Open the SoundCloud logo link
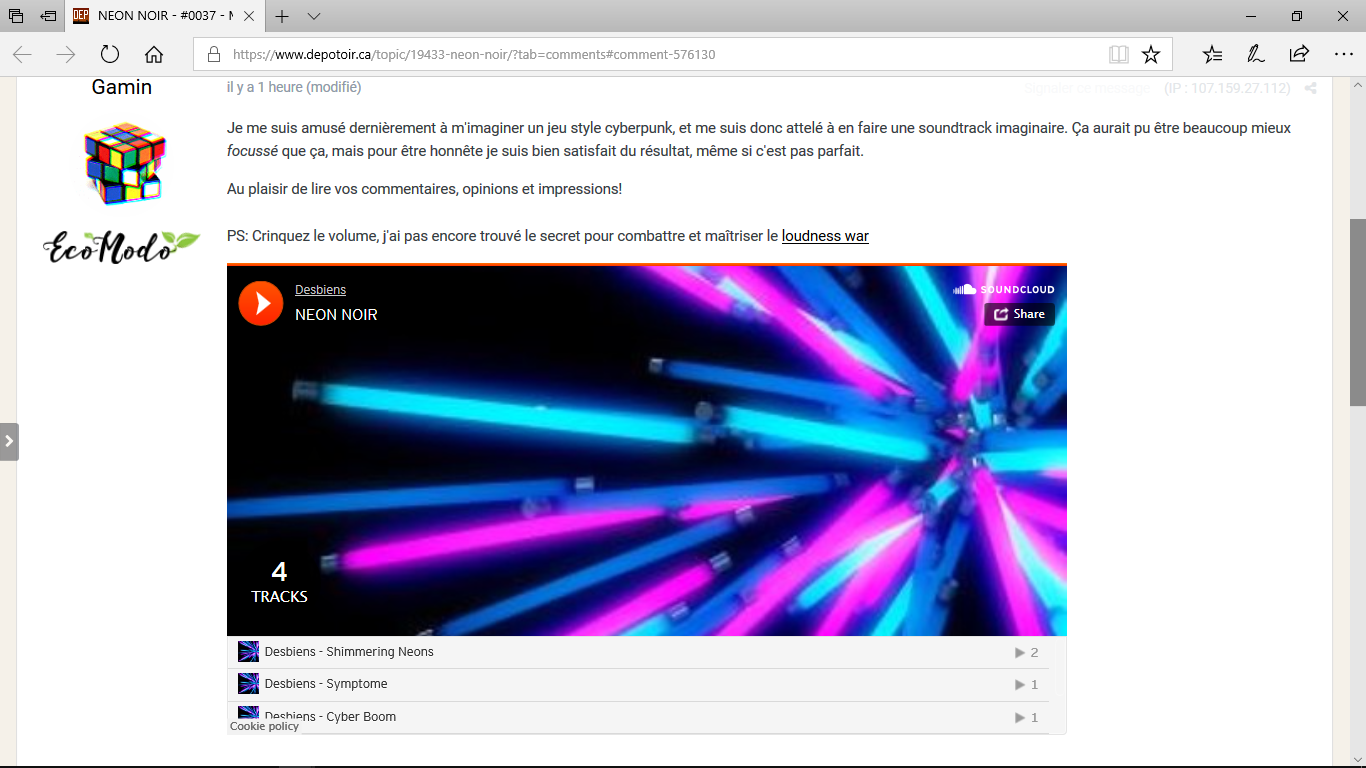The height and width of the screenshot is (768, 1366). (x=1004, y=289)
